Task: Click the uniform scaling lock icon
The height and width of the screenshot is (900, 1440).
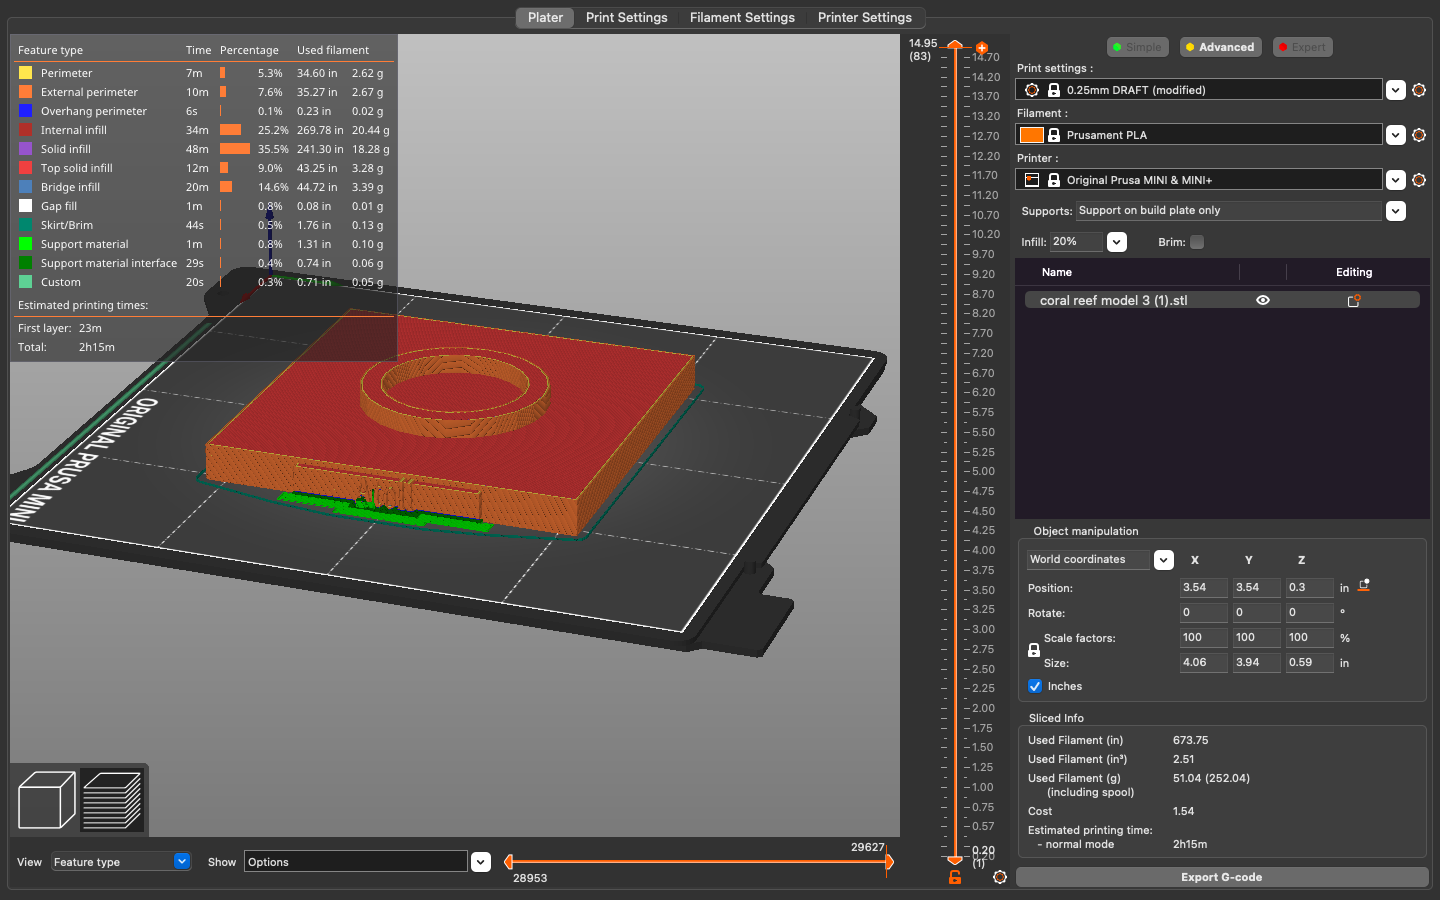Action: 1034,650
